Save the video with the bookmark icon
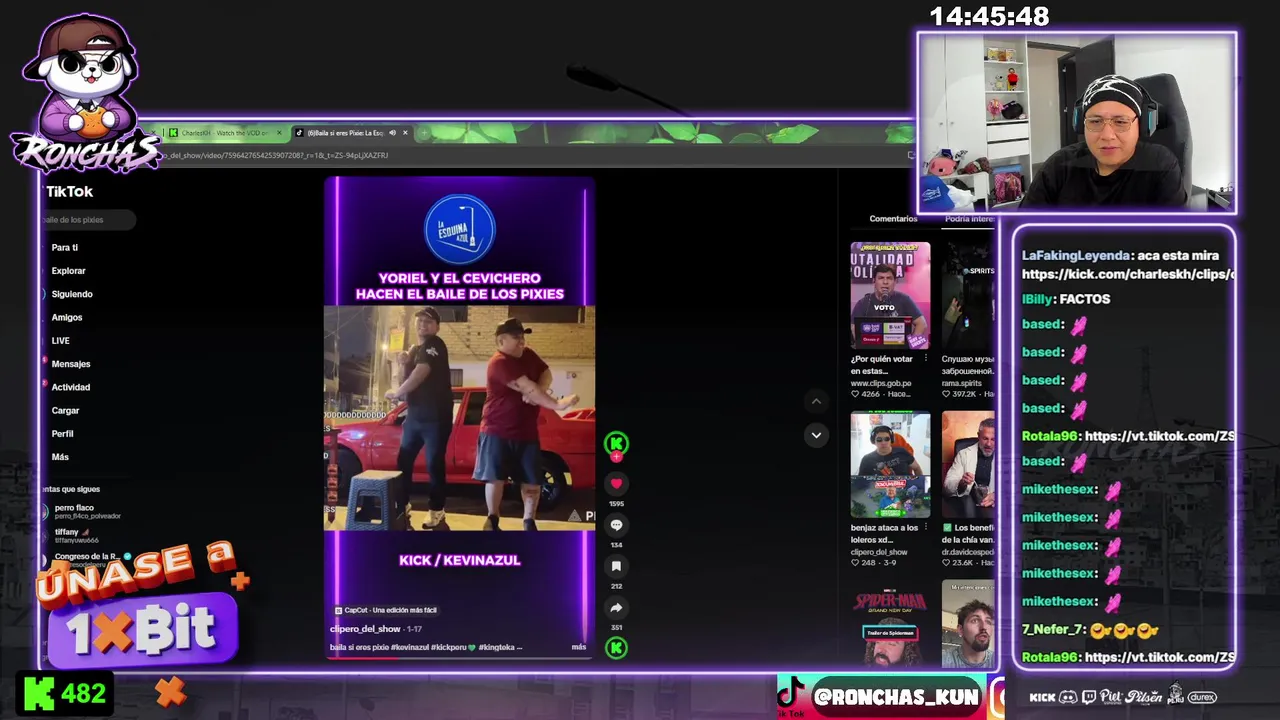The width and height of the screenshot is (1280, 720). 616,566
